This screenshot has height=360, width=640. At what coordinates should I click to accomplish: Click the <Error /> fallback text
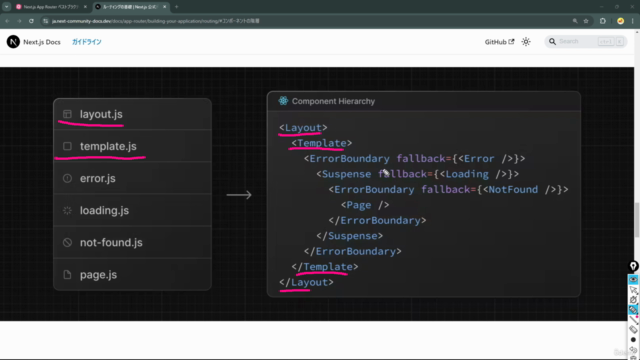485,159
